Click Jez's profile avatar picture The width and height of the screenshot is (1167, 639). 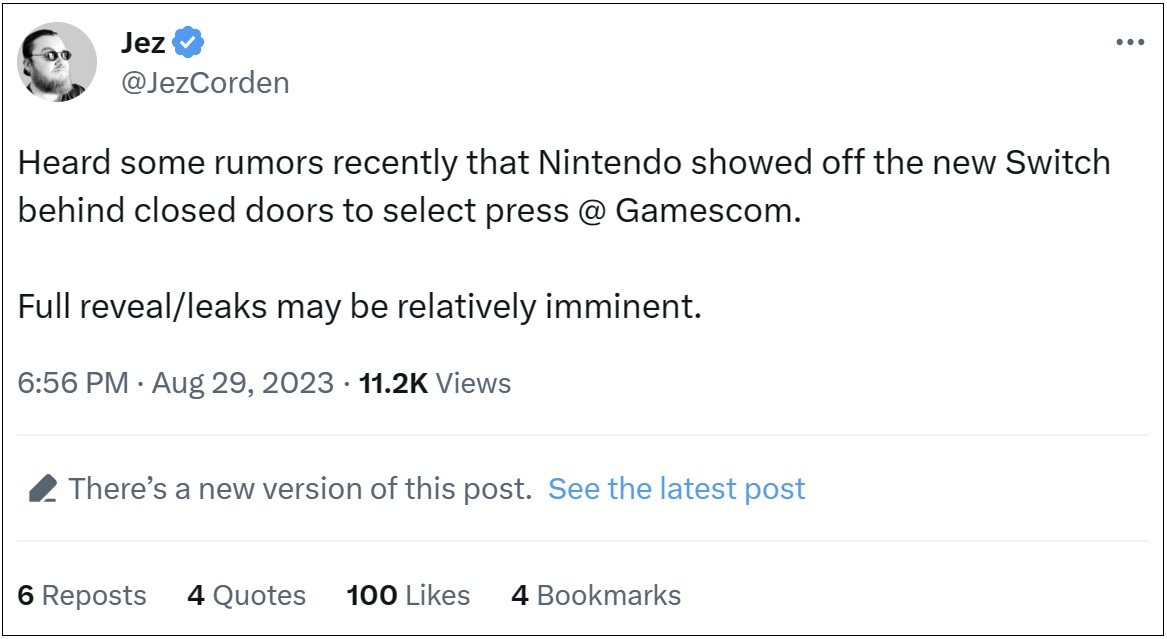click(x=57, y=62)
